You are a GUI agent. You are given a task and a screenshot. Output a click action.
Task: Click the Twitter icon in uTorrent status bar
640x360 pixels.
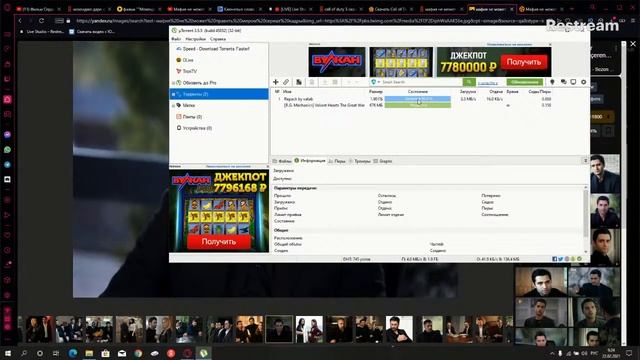560,259
